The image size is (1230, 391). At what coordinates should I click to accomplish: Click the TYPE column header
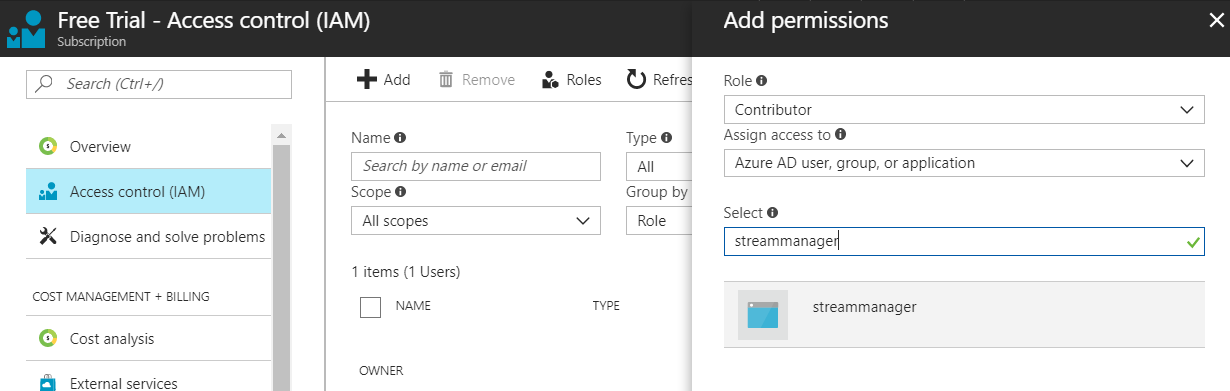[x=607, y=306]
